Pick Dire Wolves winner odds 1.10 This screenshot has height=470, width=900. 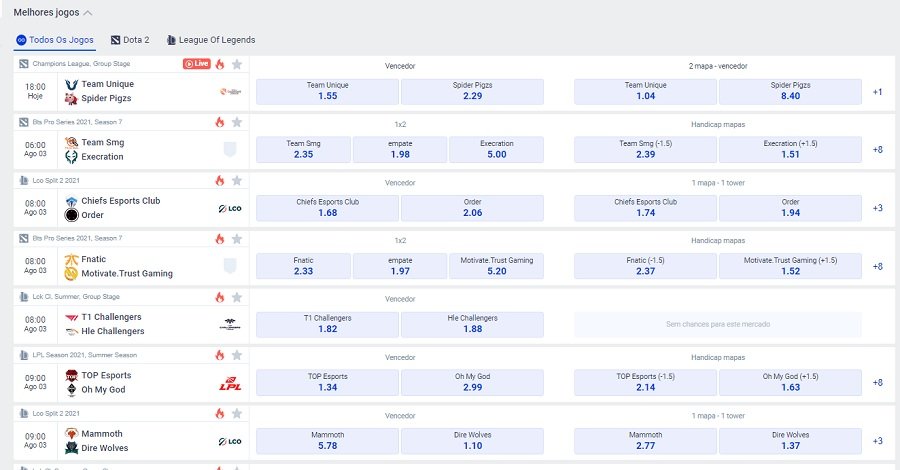click(x=472, y=441)
